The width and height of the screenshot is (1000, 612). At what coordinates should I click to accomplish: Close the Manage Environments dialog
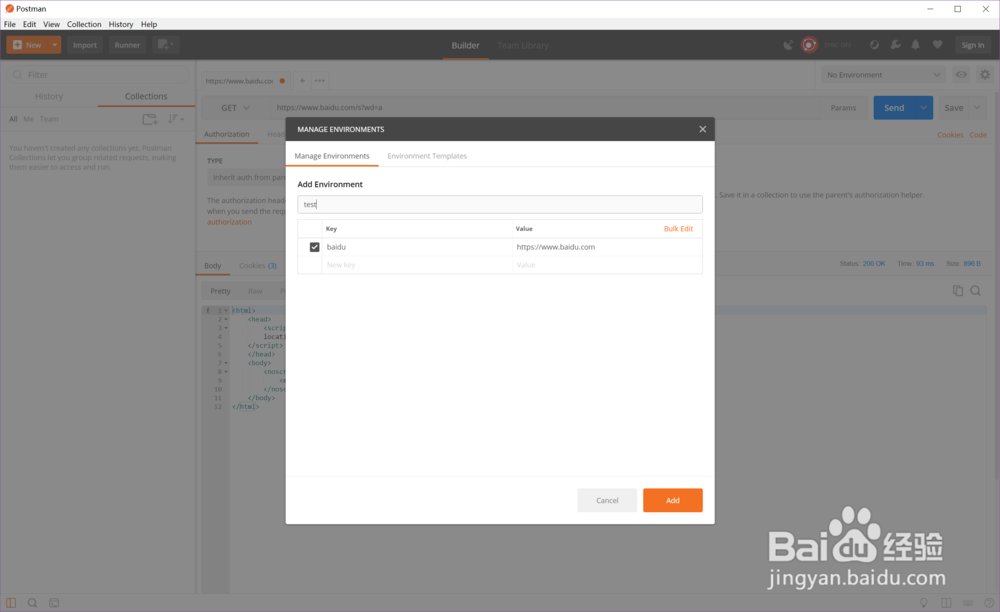coord(702,129)
